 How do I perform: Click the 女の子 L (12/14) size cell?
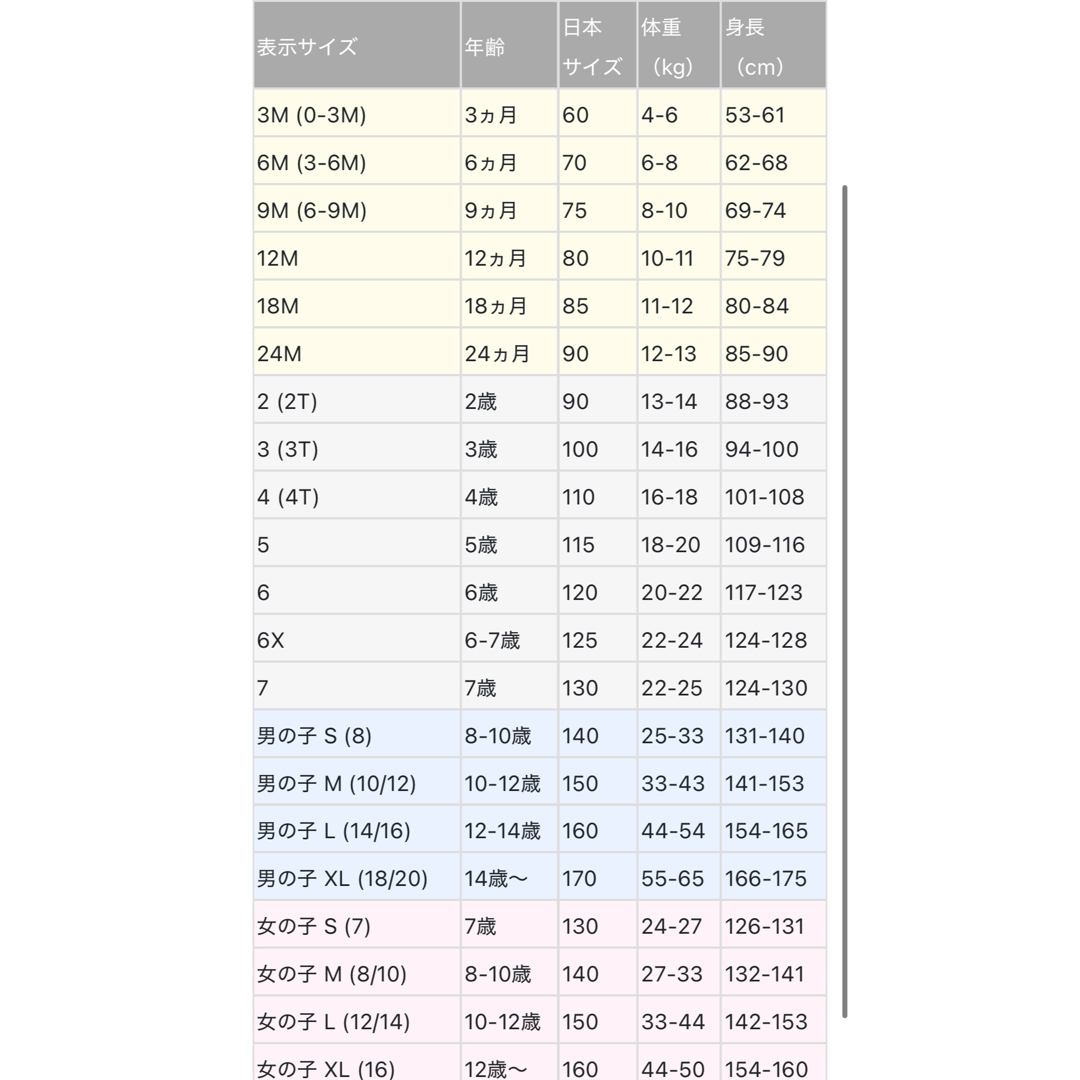click(357, 1021)
